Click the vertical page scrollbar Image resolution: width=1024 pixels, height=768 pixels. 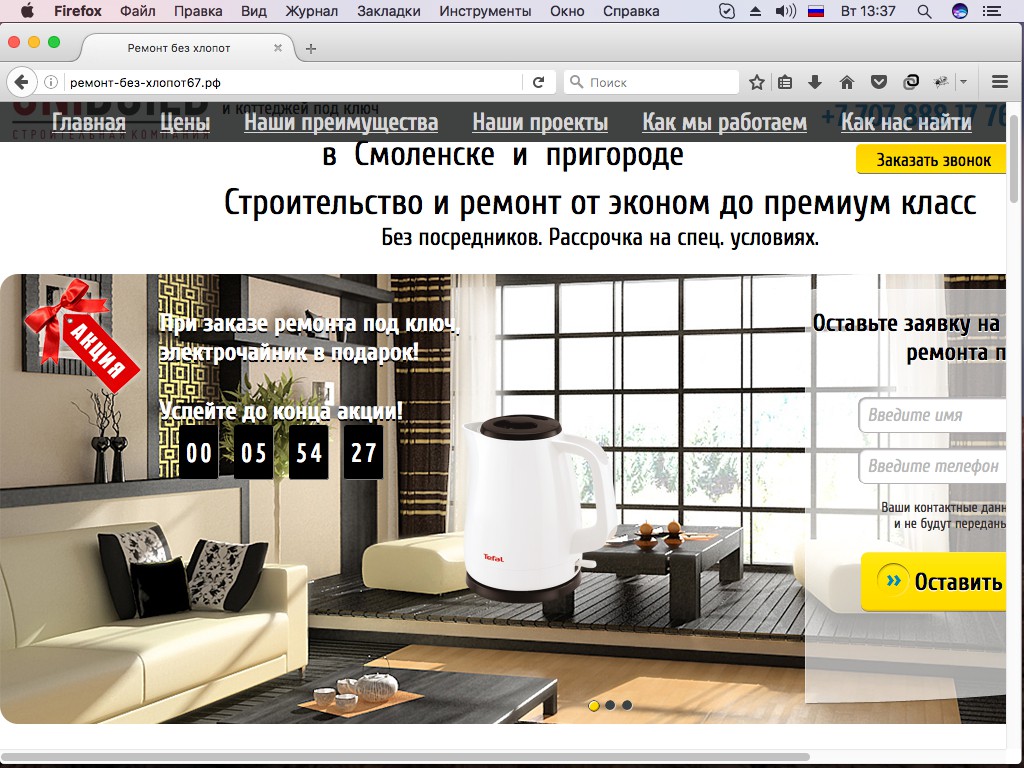[1014, 160]
